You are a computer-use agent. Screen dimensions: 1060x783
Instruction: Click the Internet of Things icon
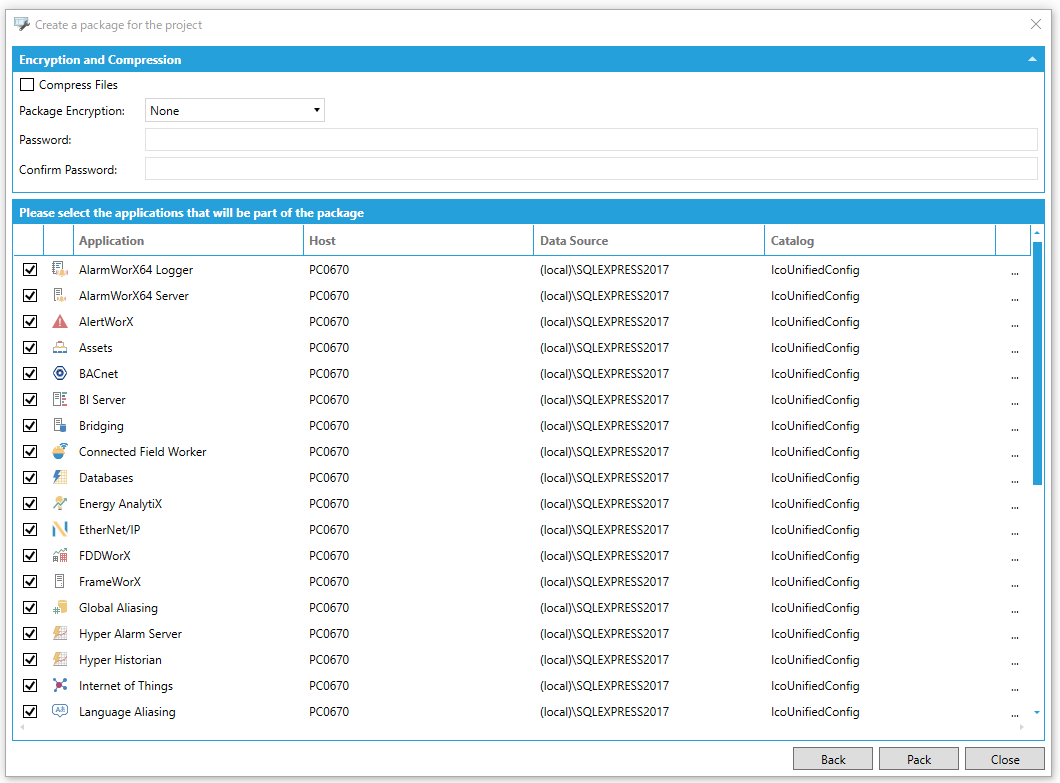(x=60, y=685)
